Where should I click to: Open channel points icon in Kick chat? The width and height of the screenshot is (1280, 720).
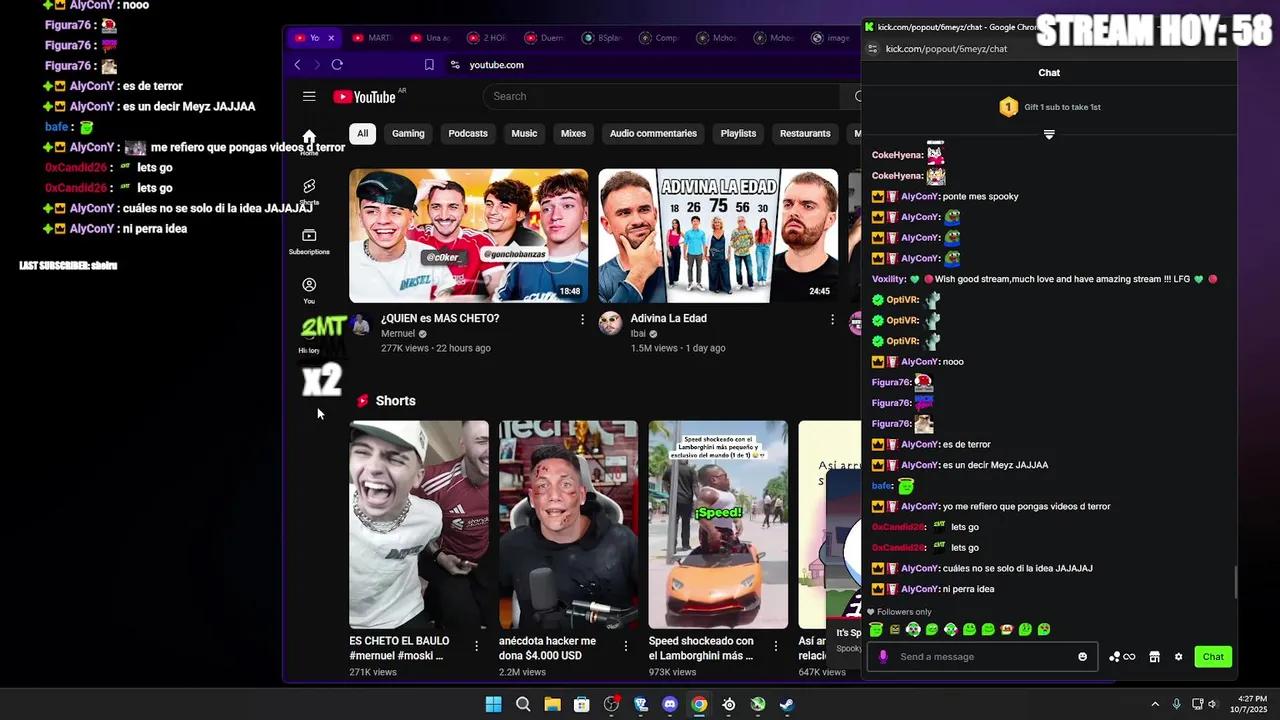1121,657
